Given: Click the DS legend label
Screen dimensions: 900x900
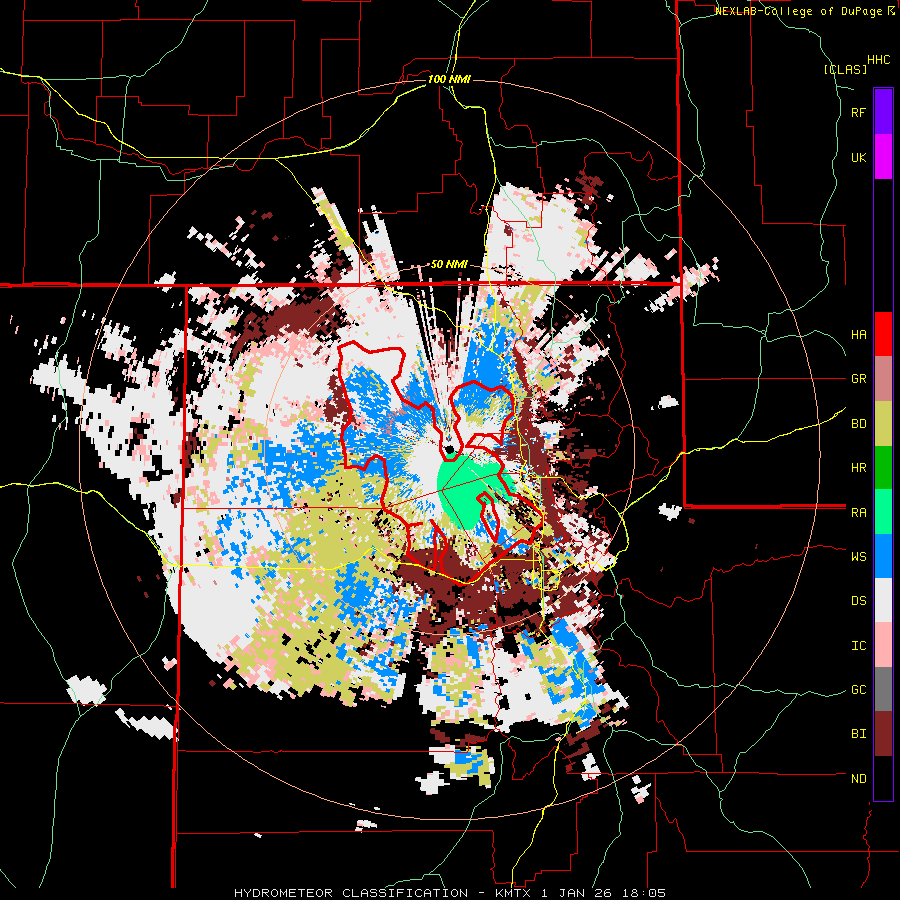Looking at the screenshot, I should tap(858, 601).
